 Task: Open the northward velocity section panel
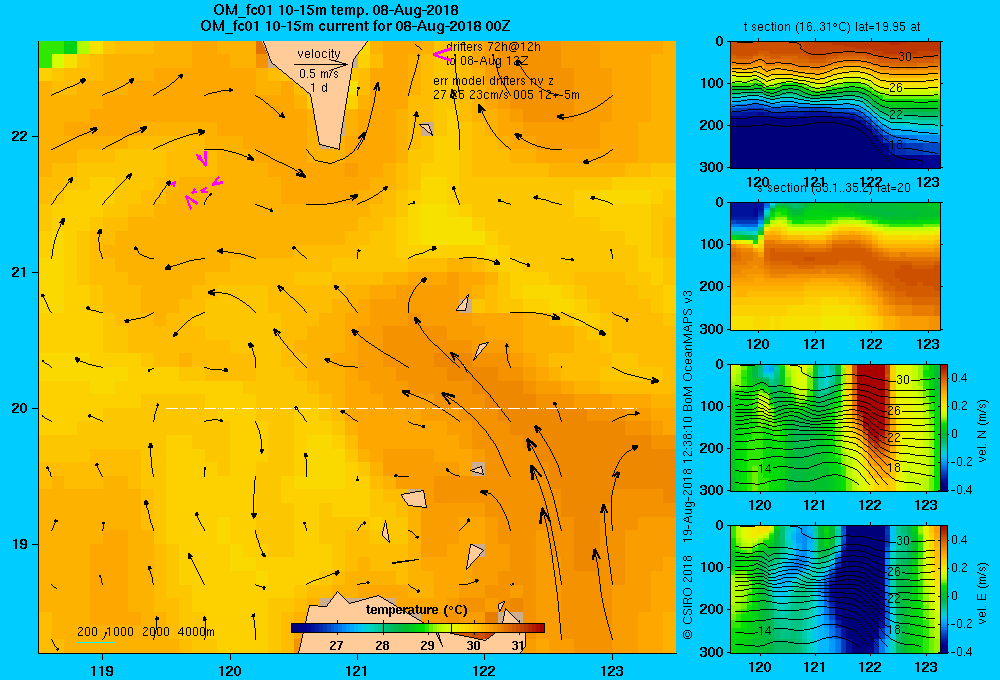(835, 427)
